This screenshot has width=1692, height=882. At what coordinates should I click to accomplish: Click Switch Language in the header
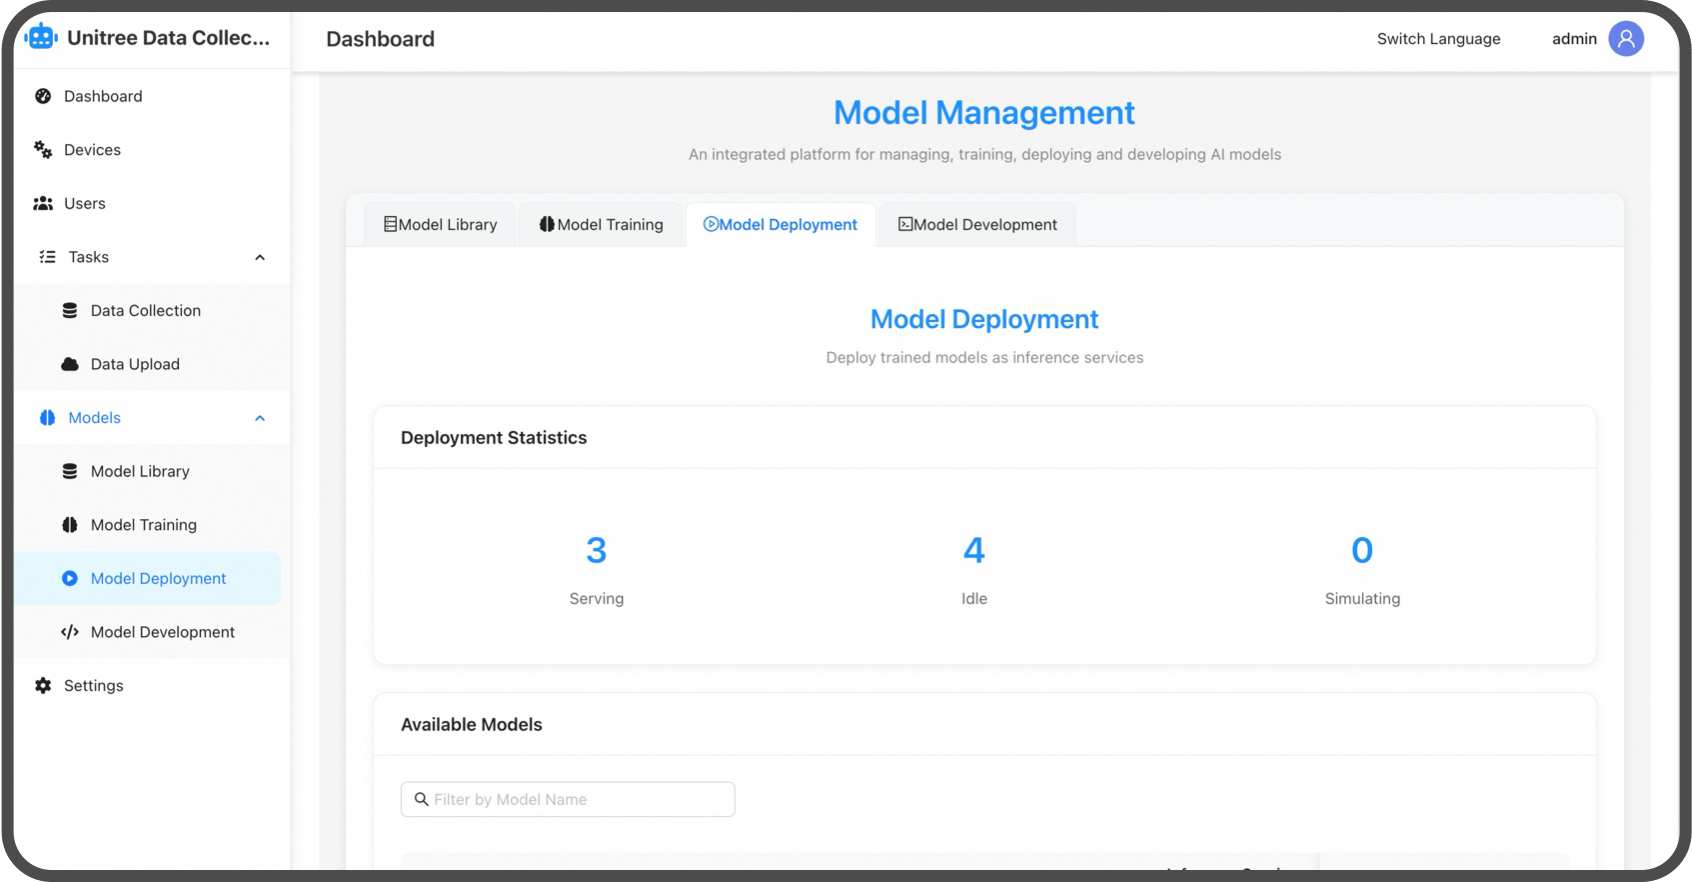click(x=1438, y=39)
